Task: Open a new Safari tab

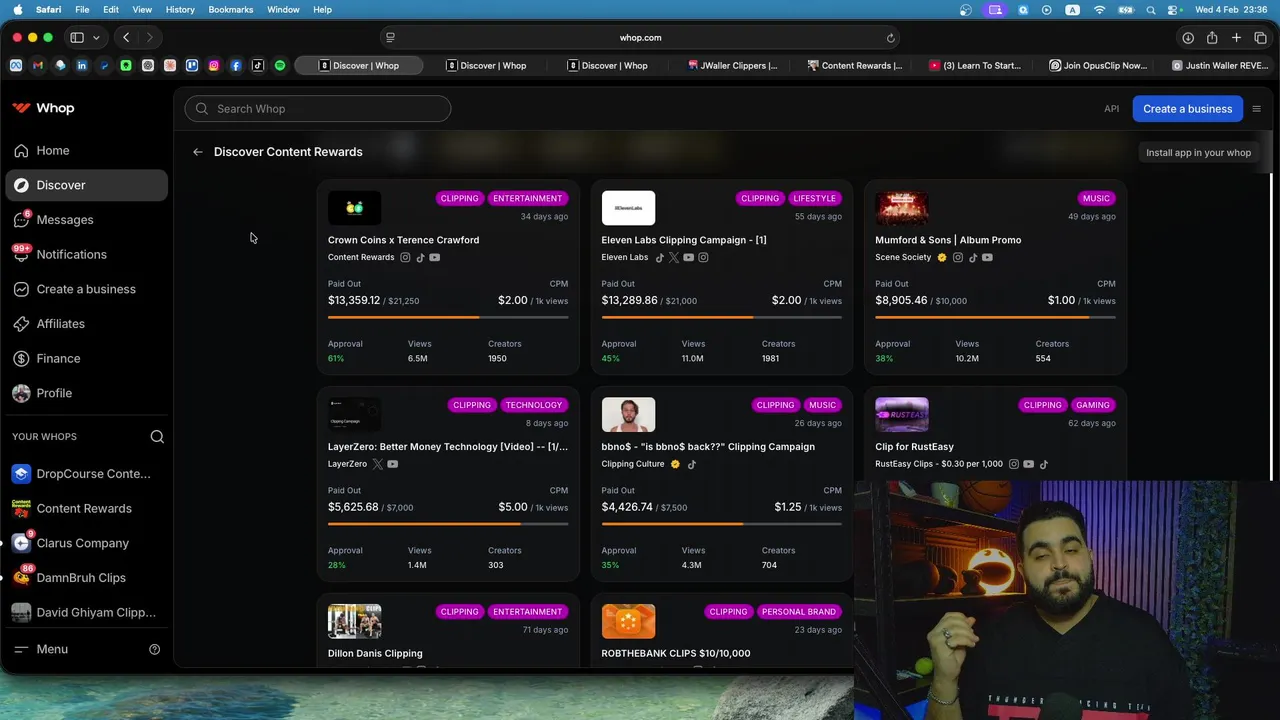Action: [1236, 38]
